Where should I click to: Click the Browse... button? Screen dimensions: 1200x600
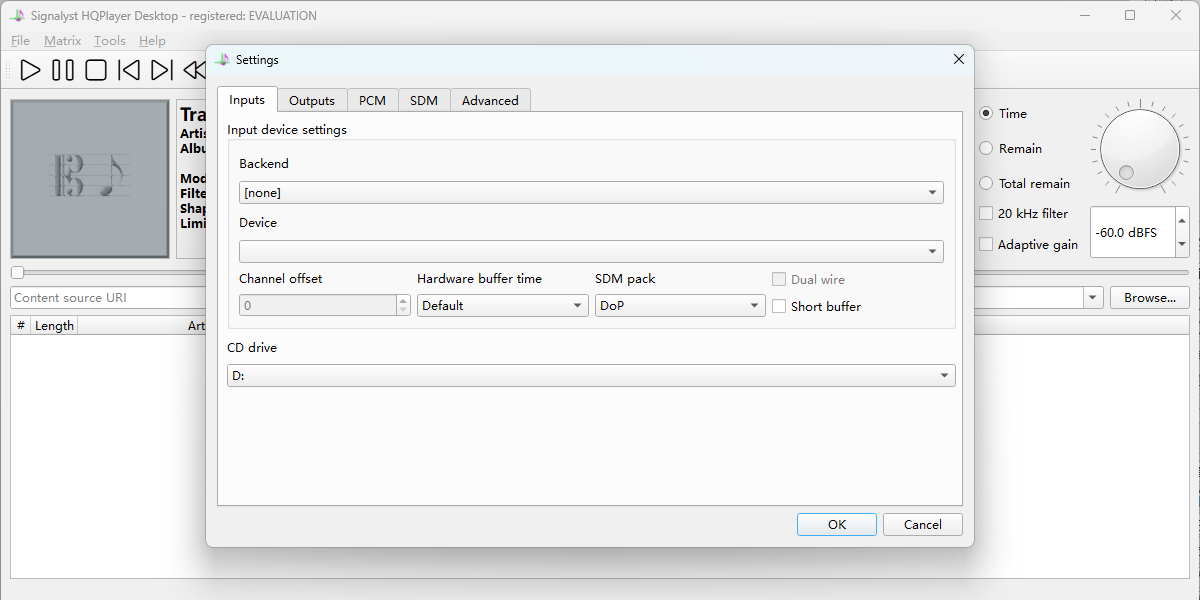pos(1149,298)
